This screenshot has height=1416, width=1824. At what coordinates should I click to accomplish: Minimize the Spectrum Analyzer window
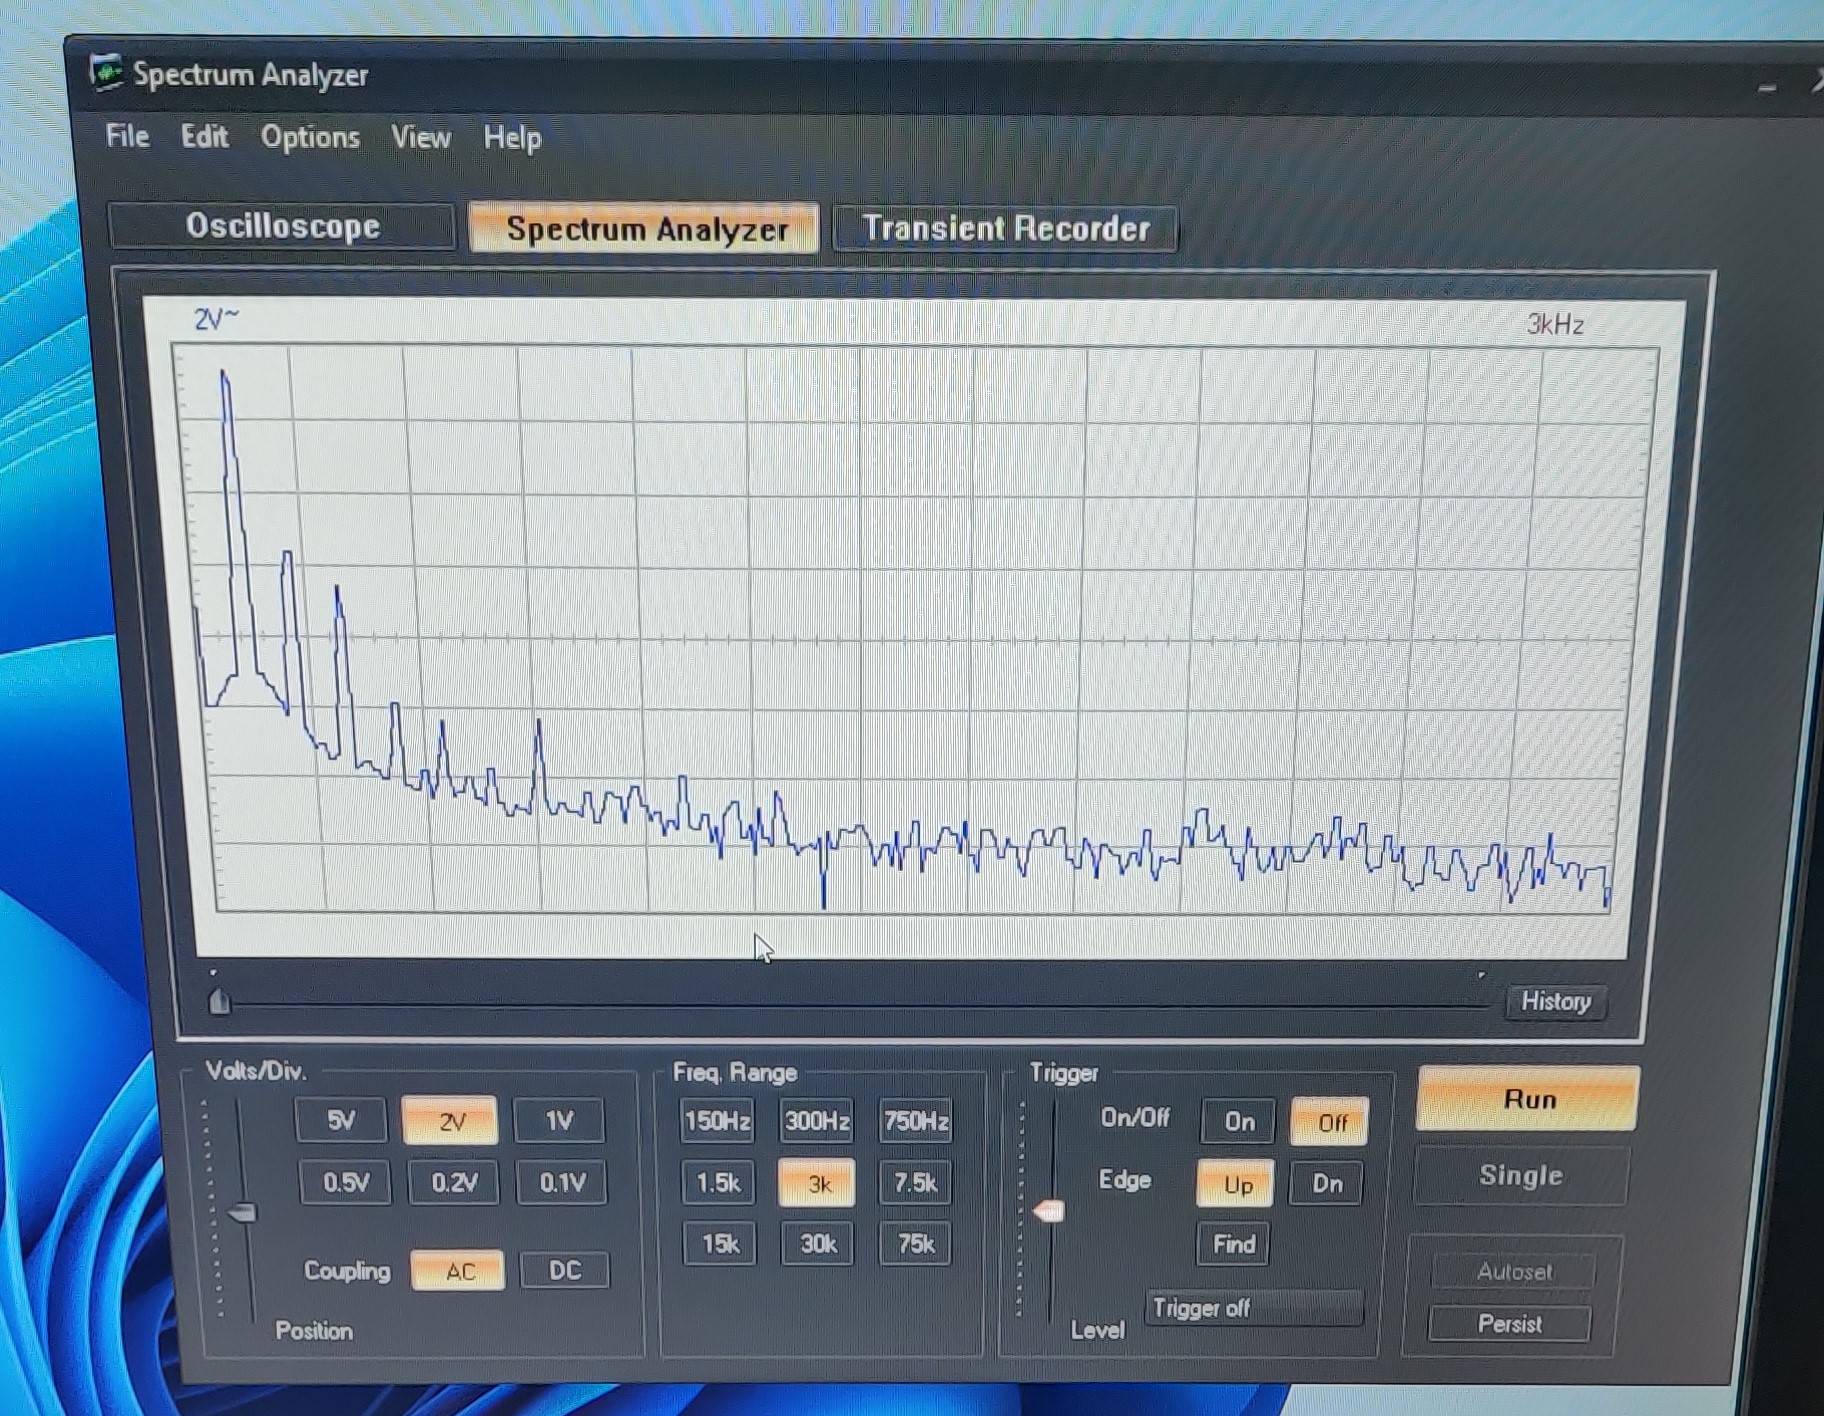[1767, 88]
